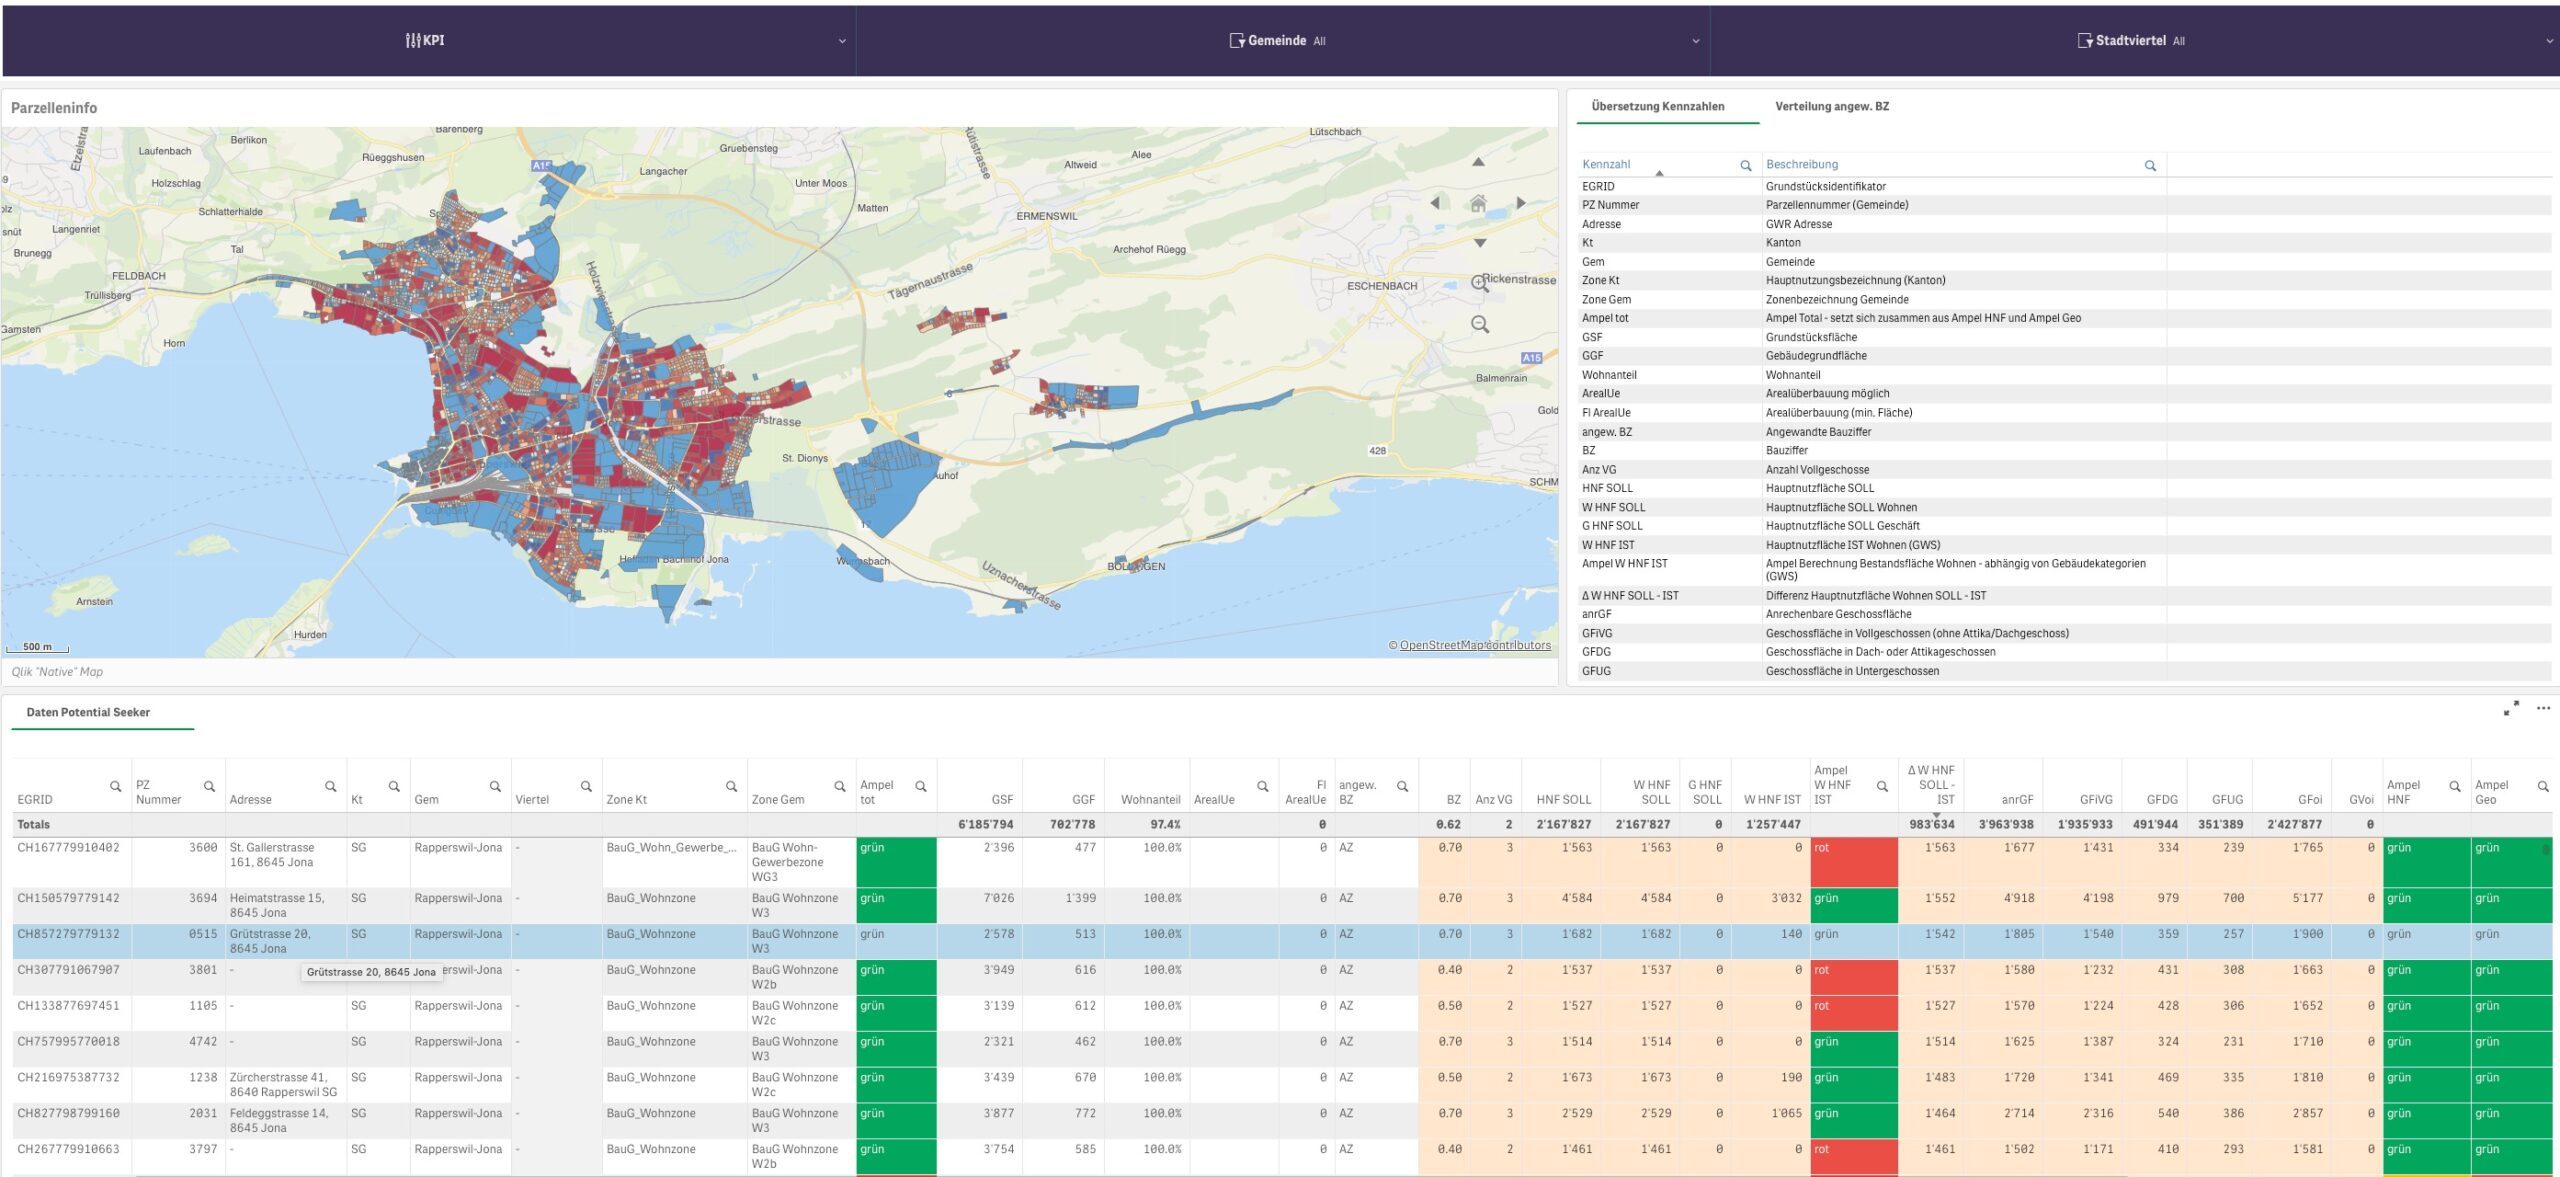Search the Kennzahl column
The image size is (2560, 1177).
click(x=1745, y=166)
